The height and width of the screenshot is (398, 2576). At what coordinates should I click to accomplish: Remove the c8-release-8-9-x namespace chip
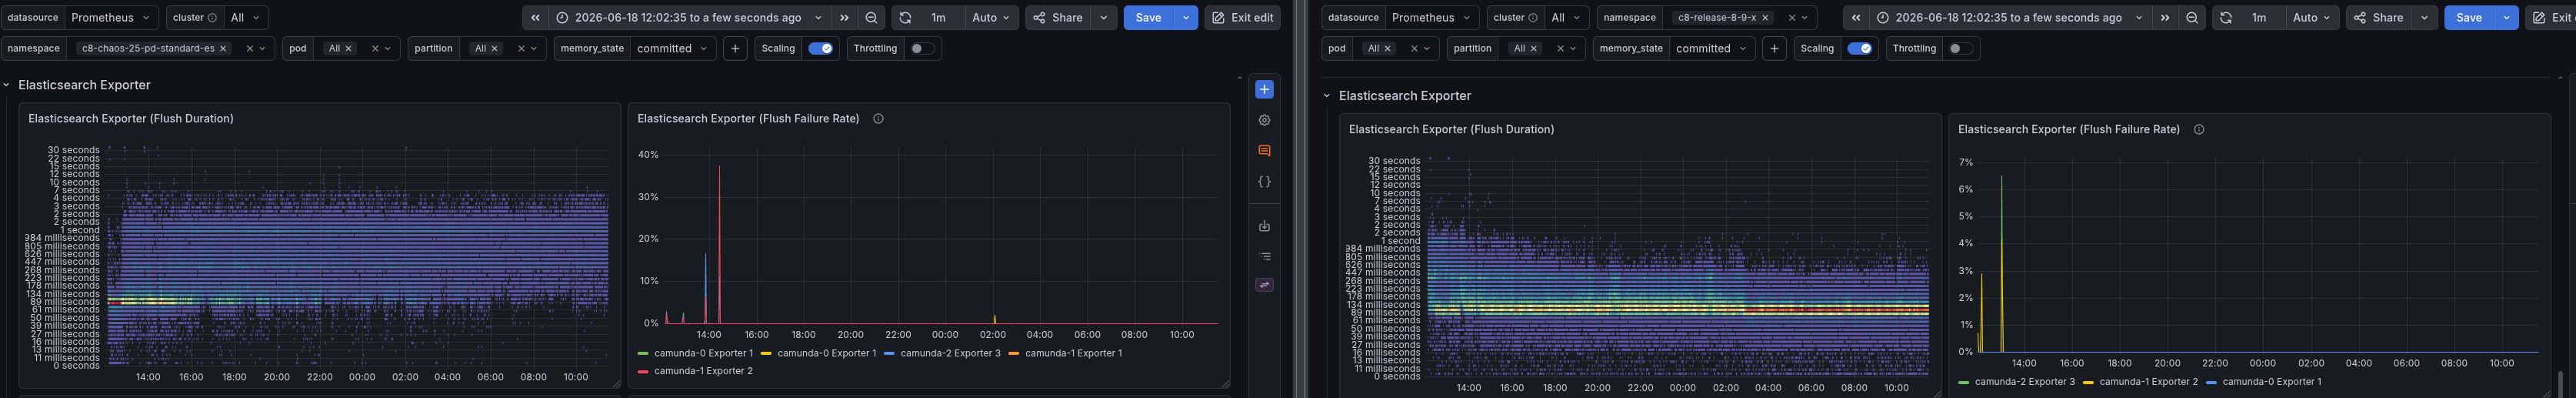[1765, 18]
